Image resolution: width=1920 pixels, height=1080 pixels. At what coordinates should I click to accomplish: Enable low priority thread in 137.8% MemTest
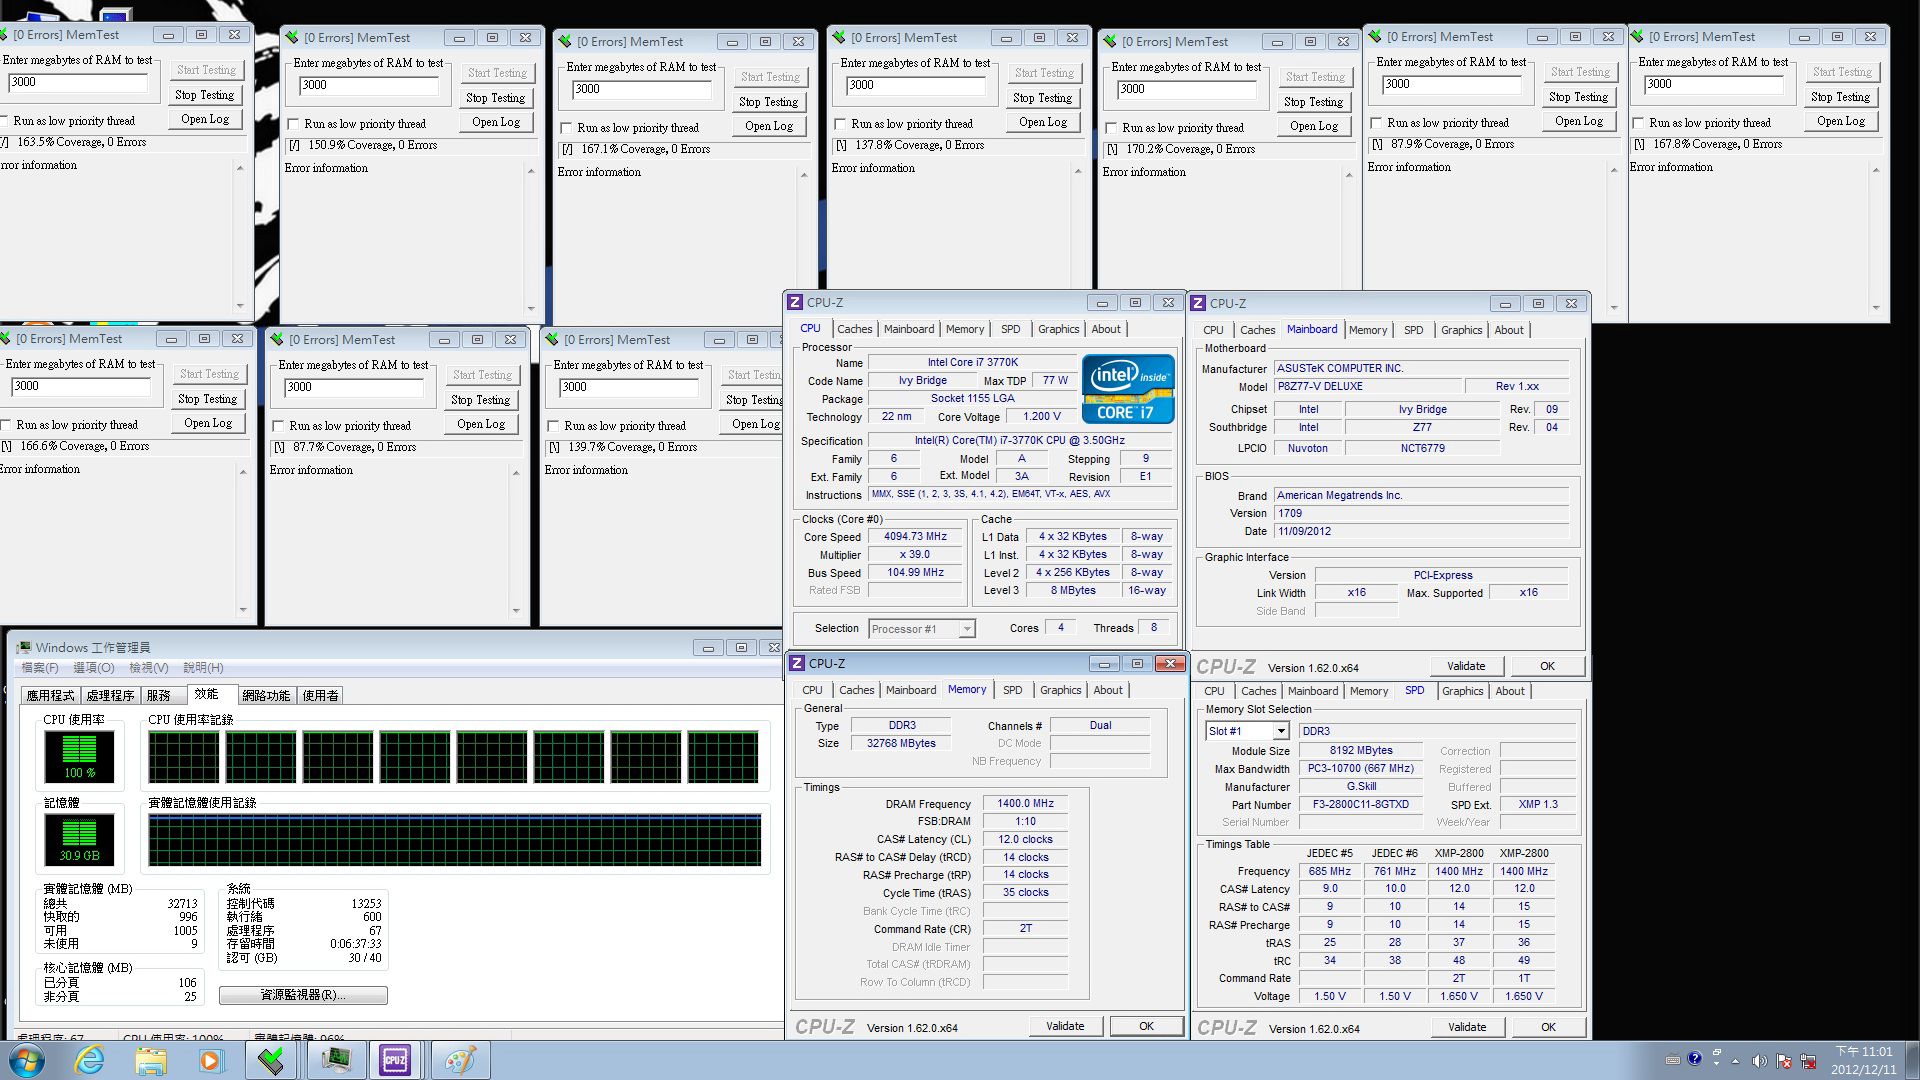tap(840, 124)
